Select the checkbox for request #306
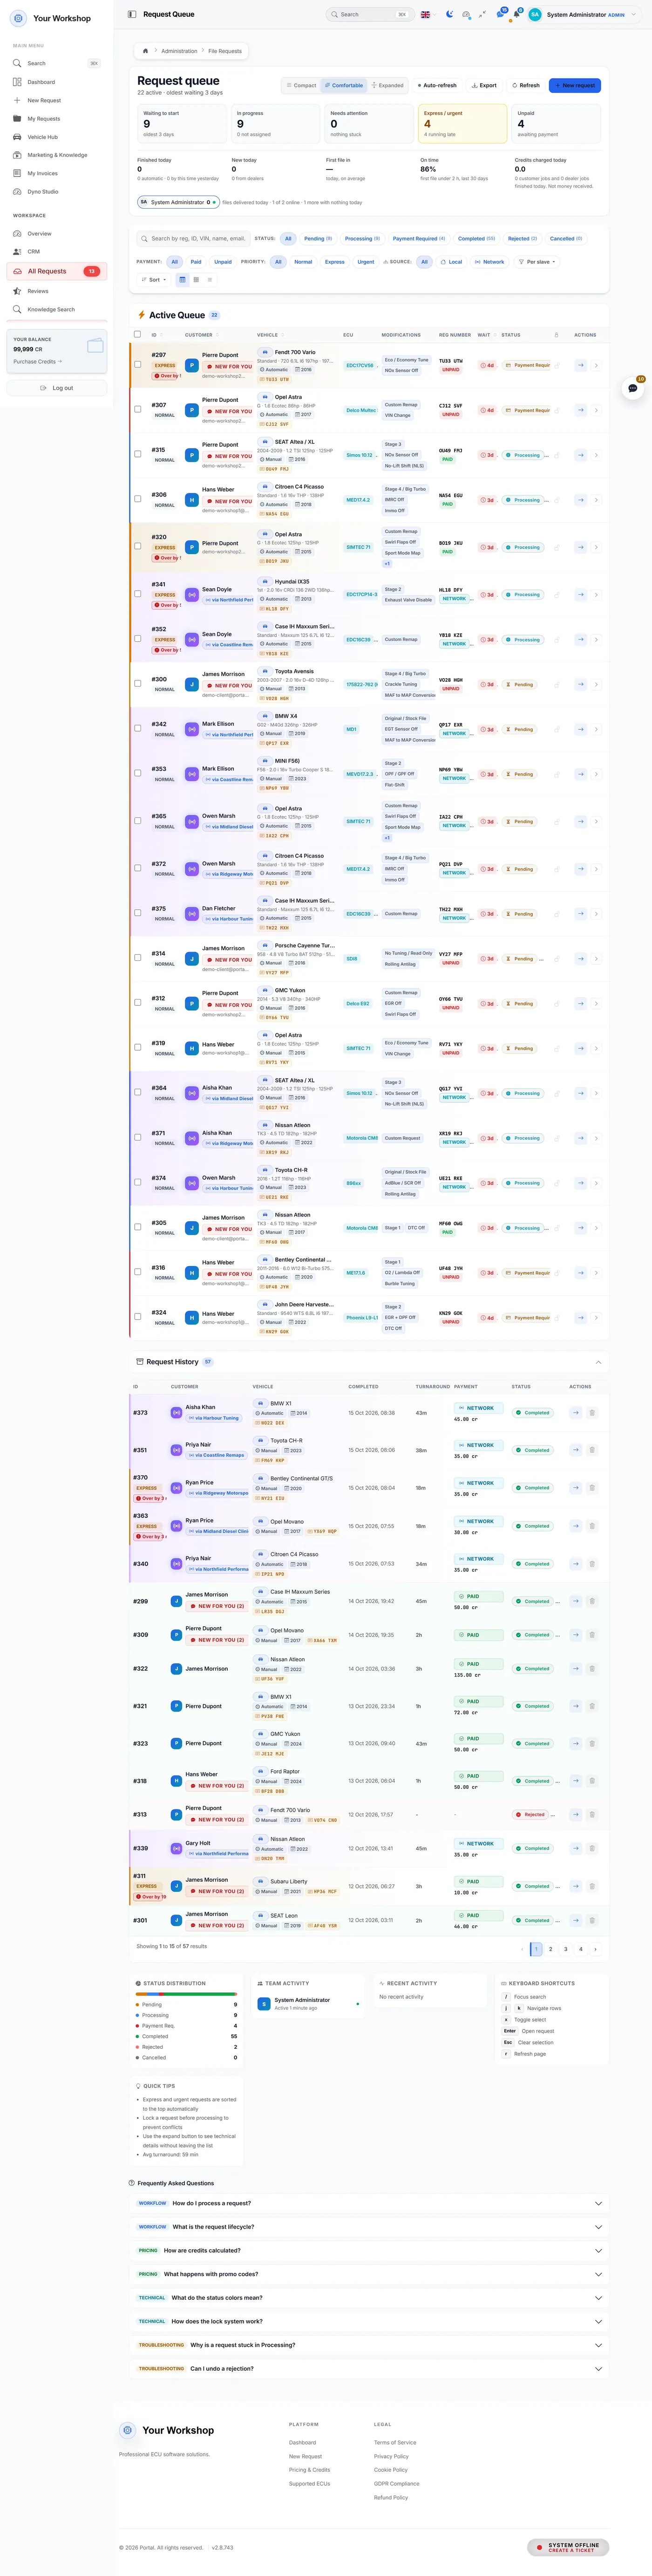652x2576 pixels. [138, 499]
